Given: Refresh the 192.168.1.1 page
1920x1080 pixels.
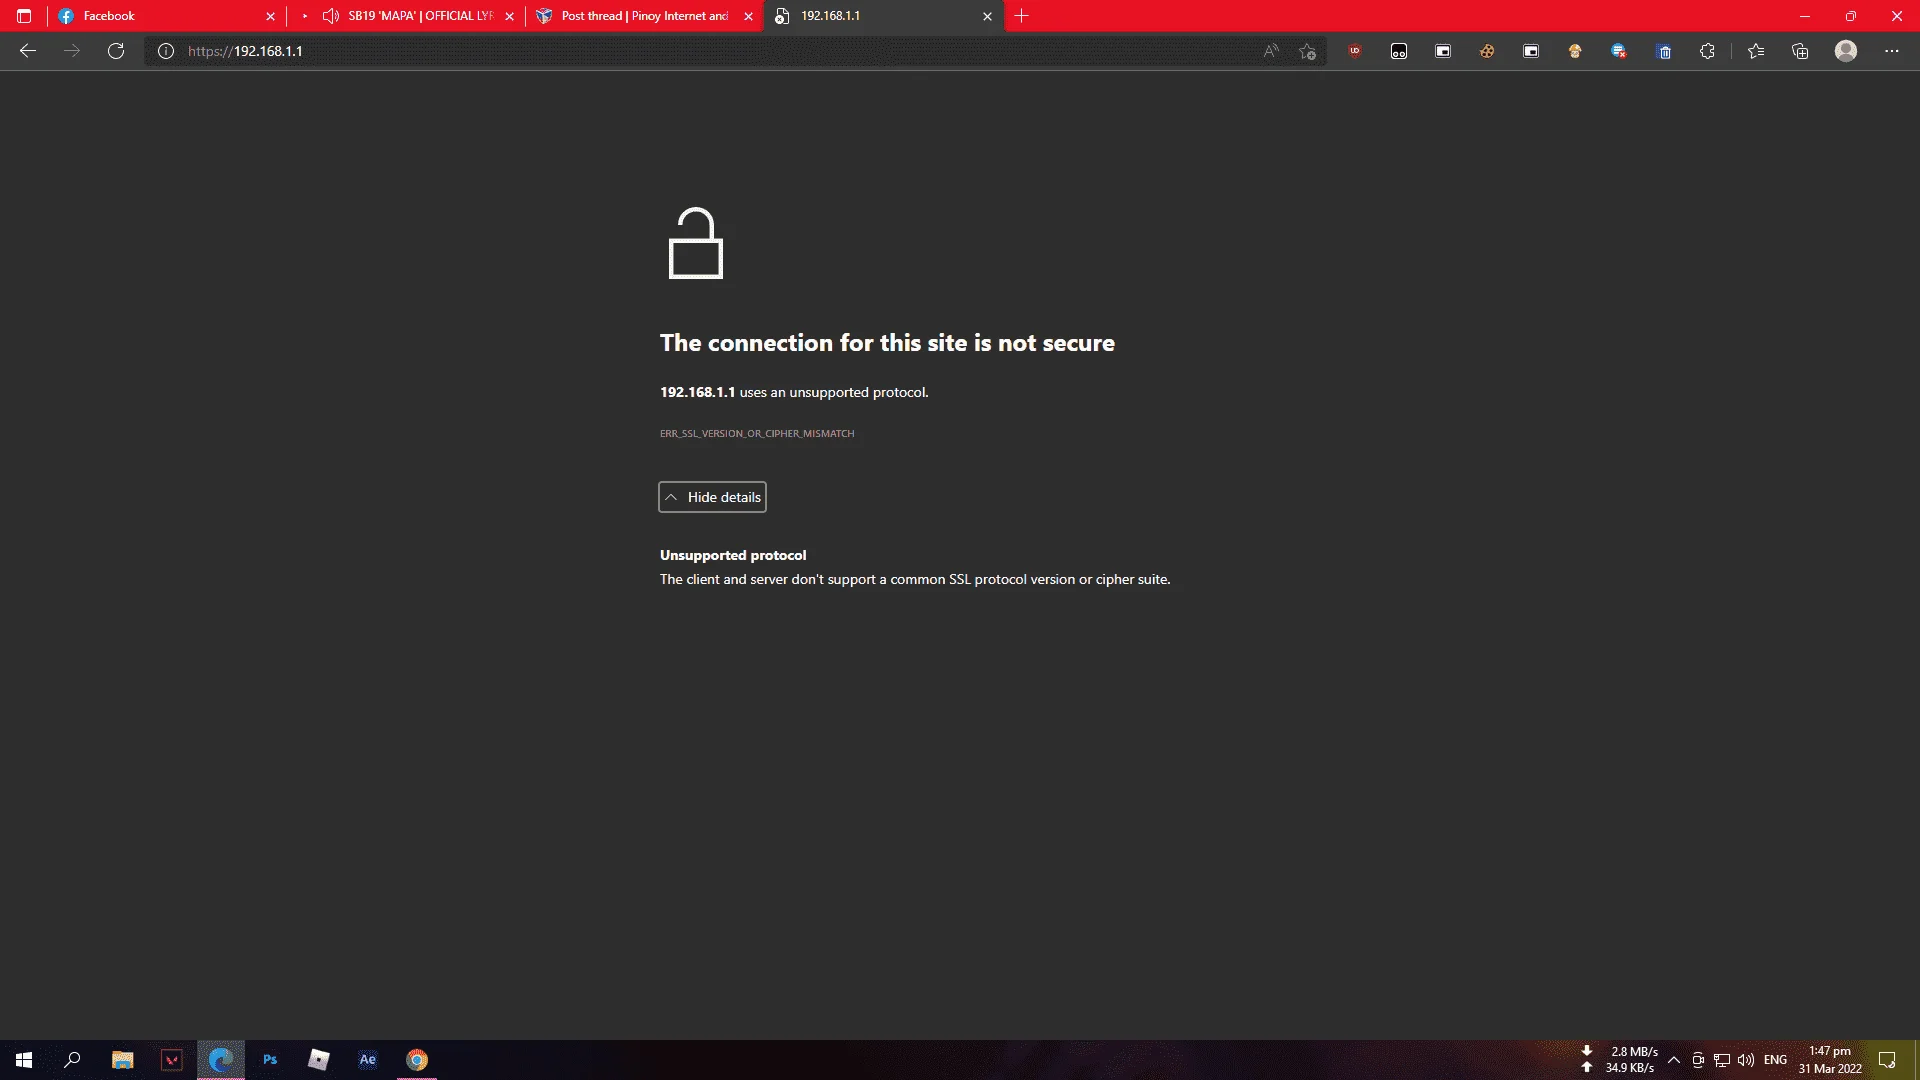Looking at the screenshot, I should click(116, 51).
